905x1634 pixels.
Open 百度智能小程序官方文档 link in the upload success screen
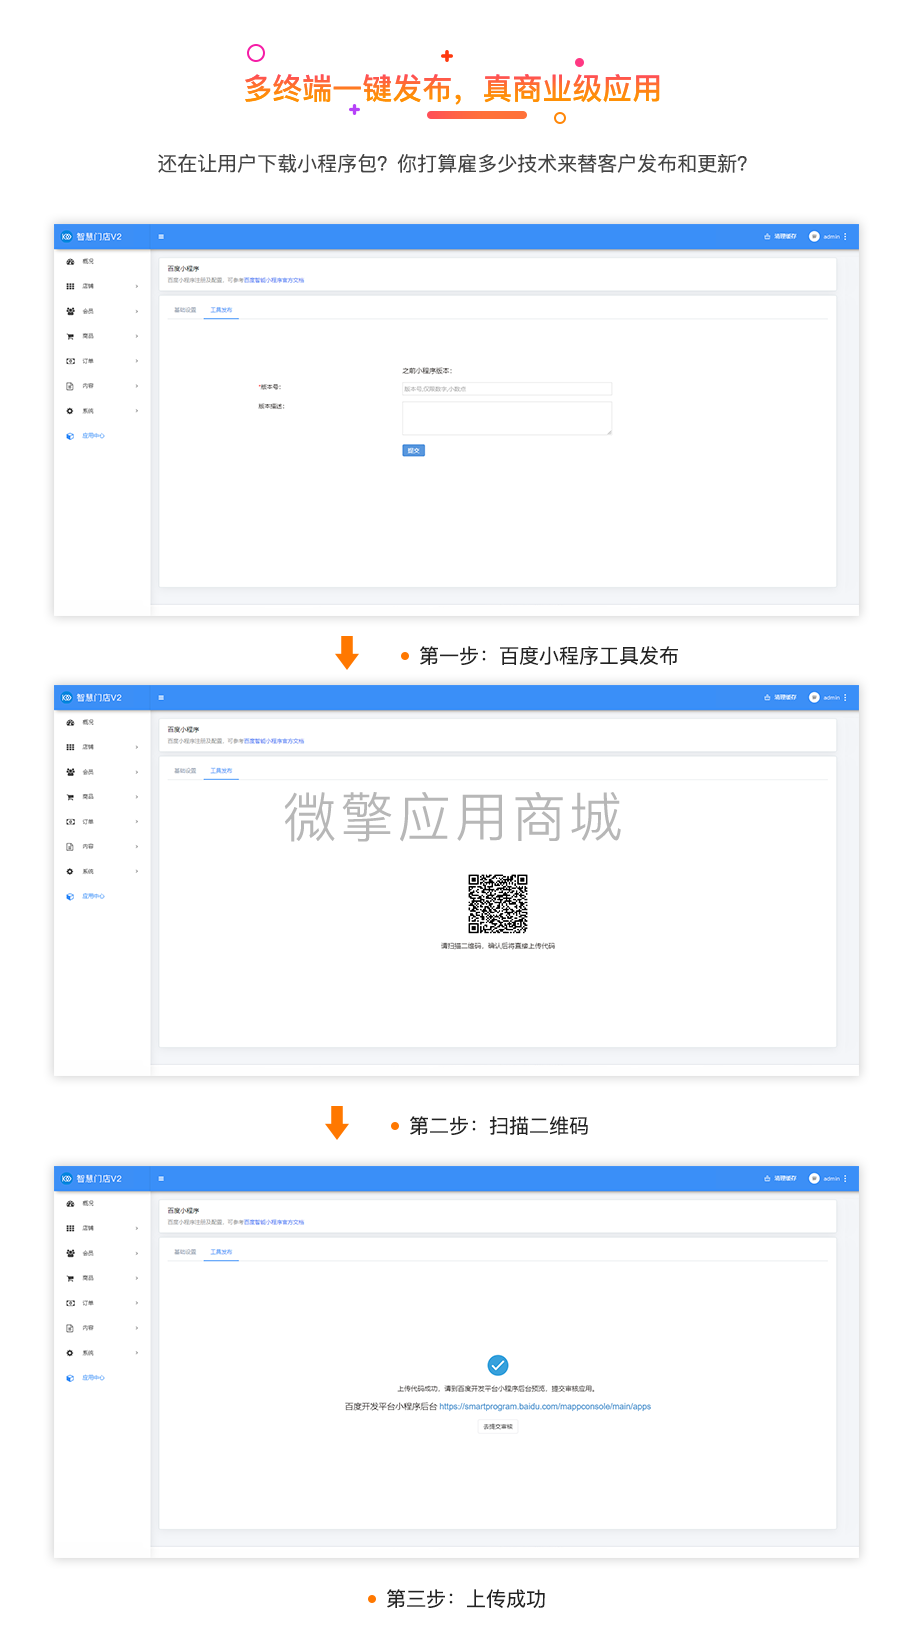pos(274,1223)
